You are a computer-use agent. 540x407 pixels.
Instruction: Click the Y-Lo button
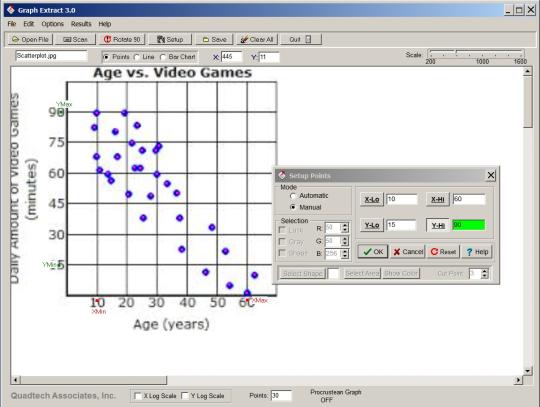tap(372, 225)
